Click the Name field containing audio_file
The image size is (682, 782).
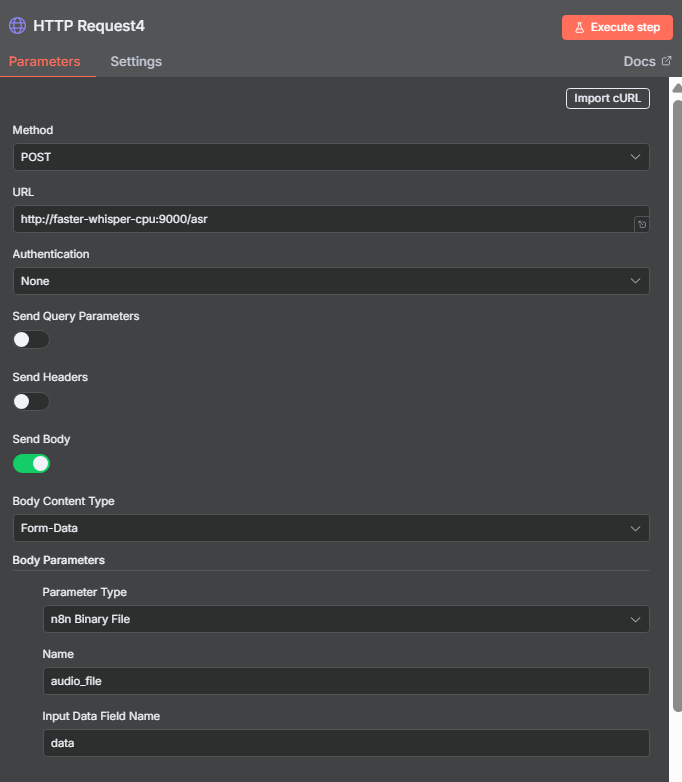click(346, 681)
